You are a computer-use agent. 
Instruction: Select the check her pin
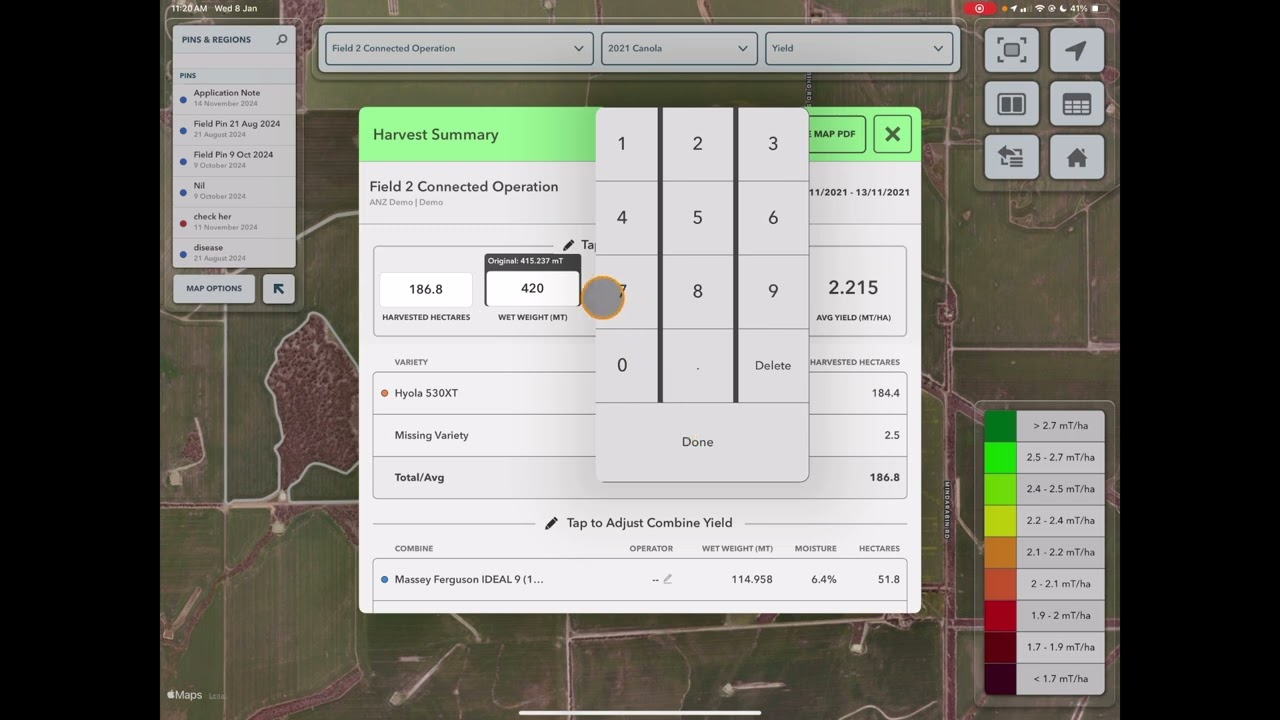[x=235, y=222]
